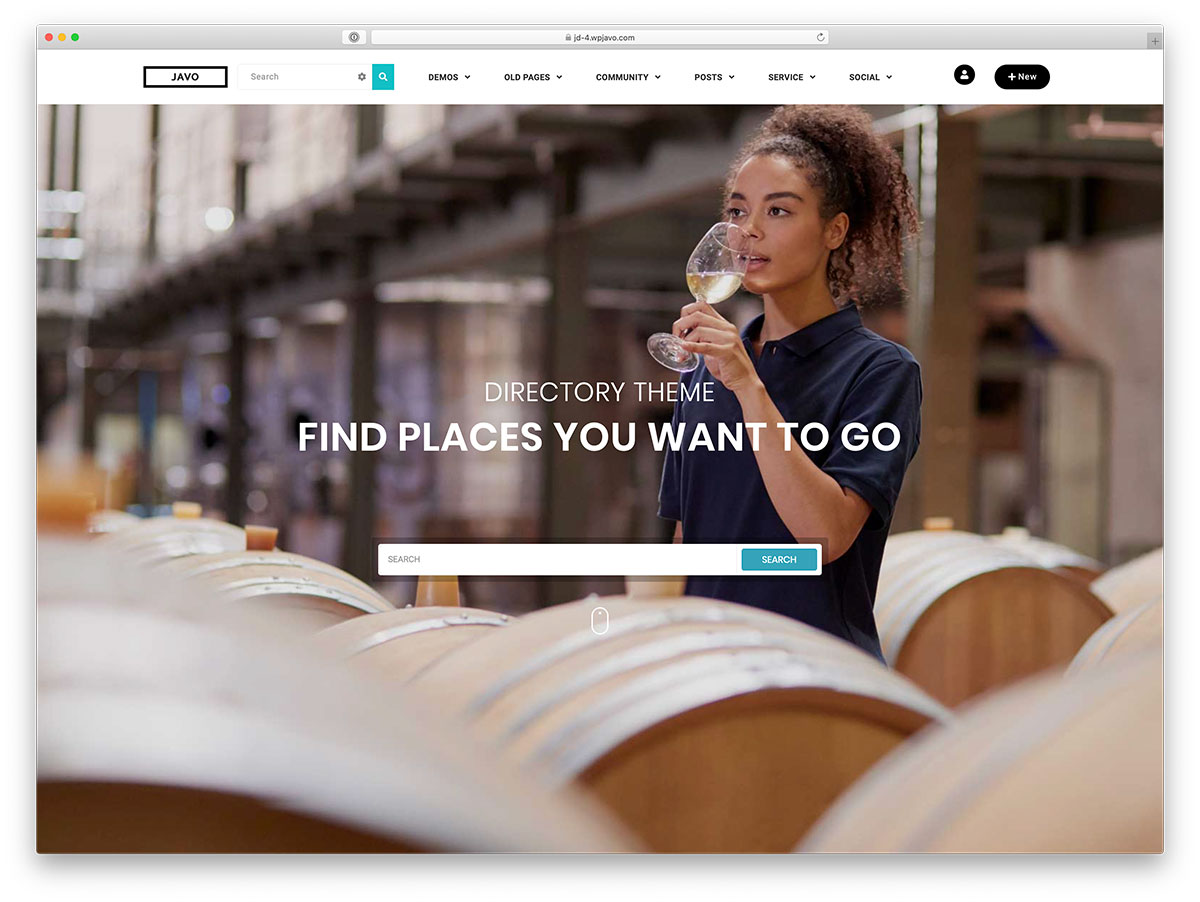The image size is (1200, 902).
Task: Click the green macOS fullscreen window button
Action: [75, 37]
